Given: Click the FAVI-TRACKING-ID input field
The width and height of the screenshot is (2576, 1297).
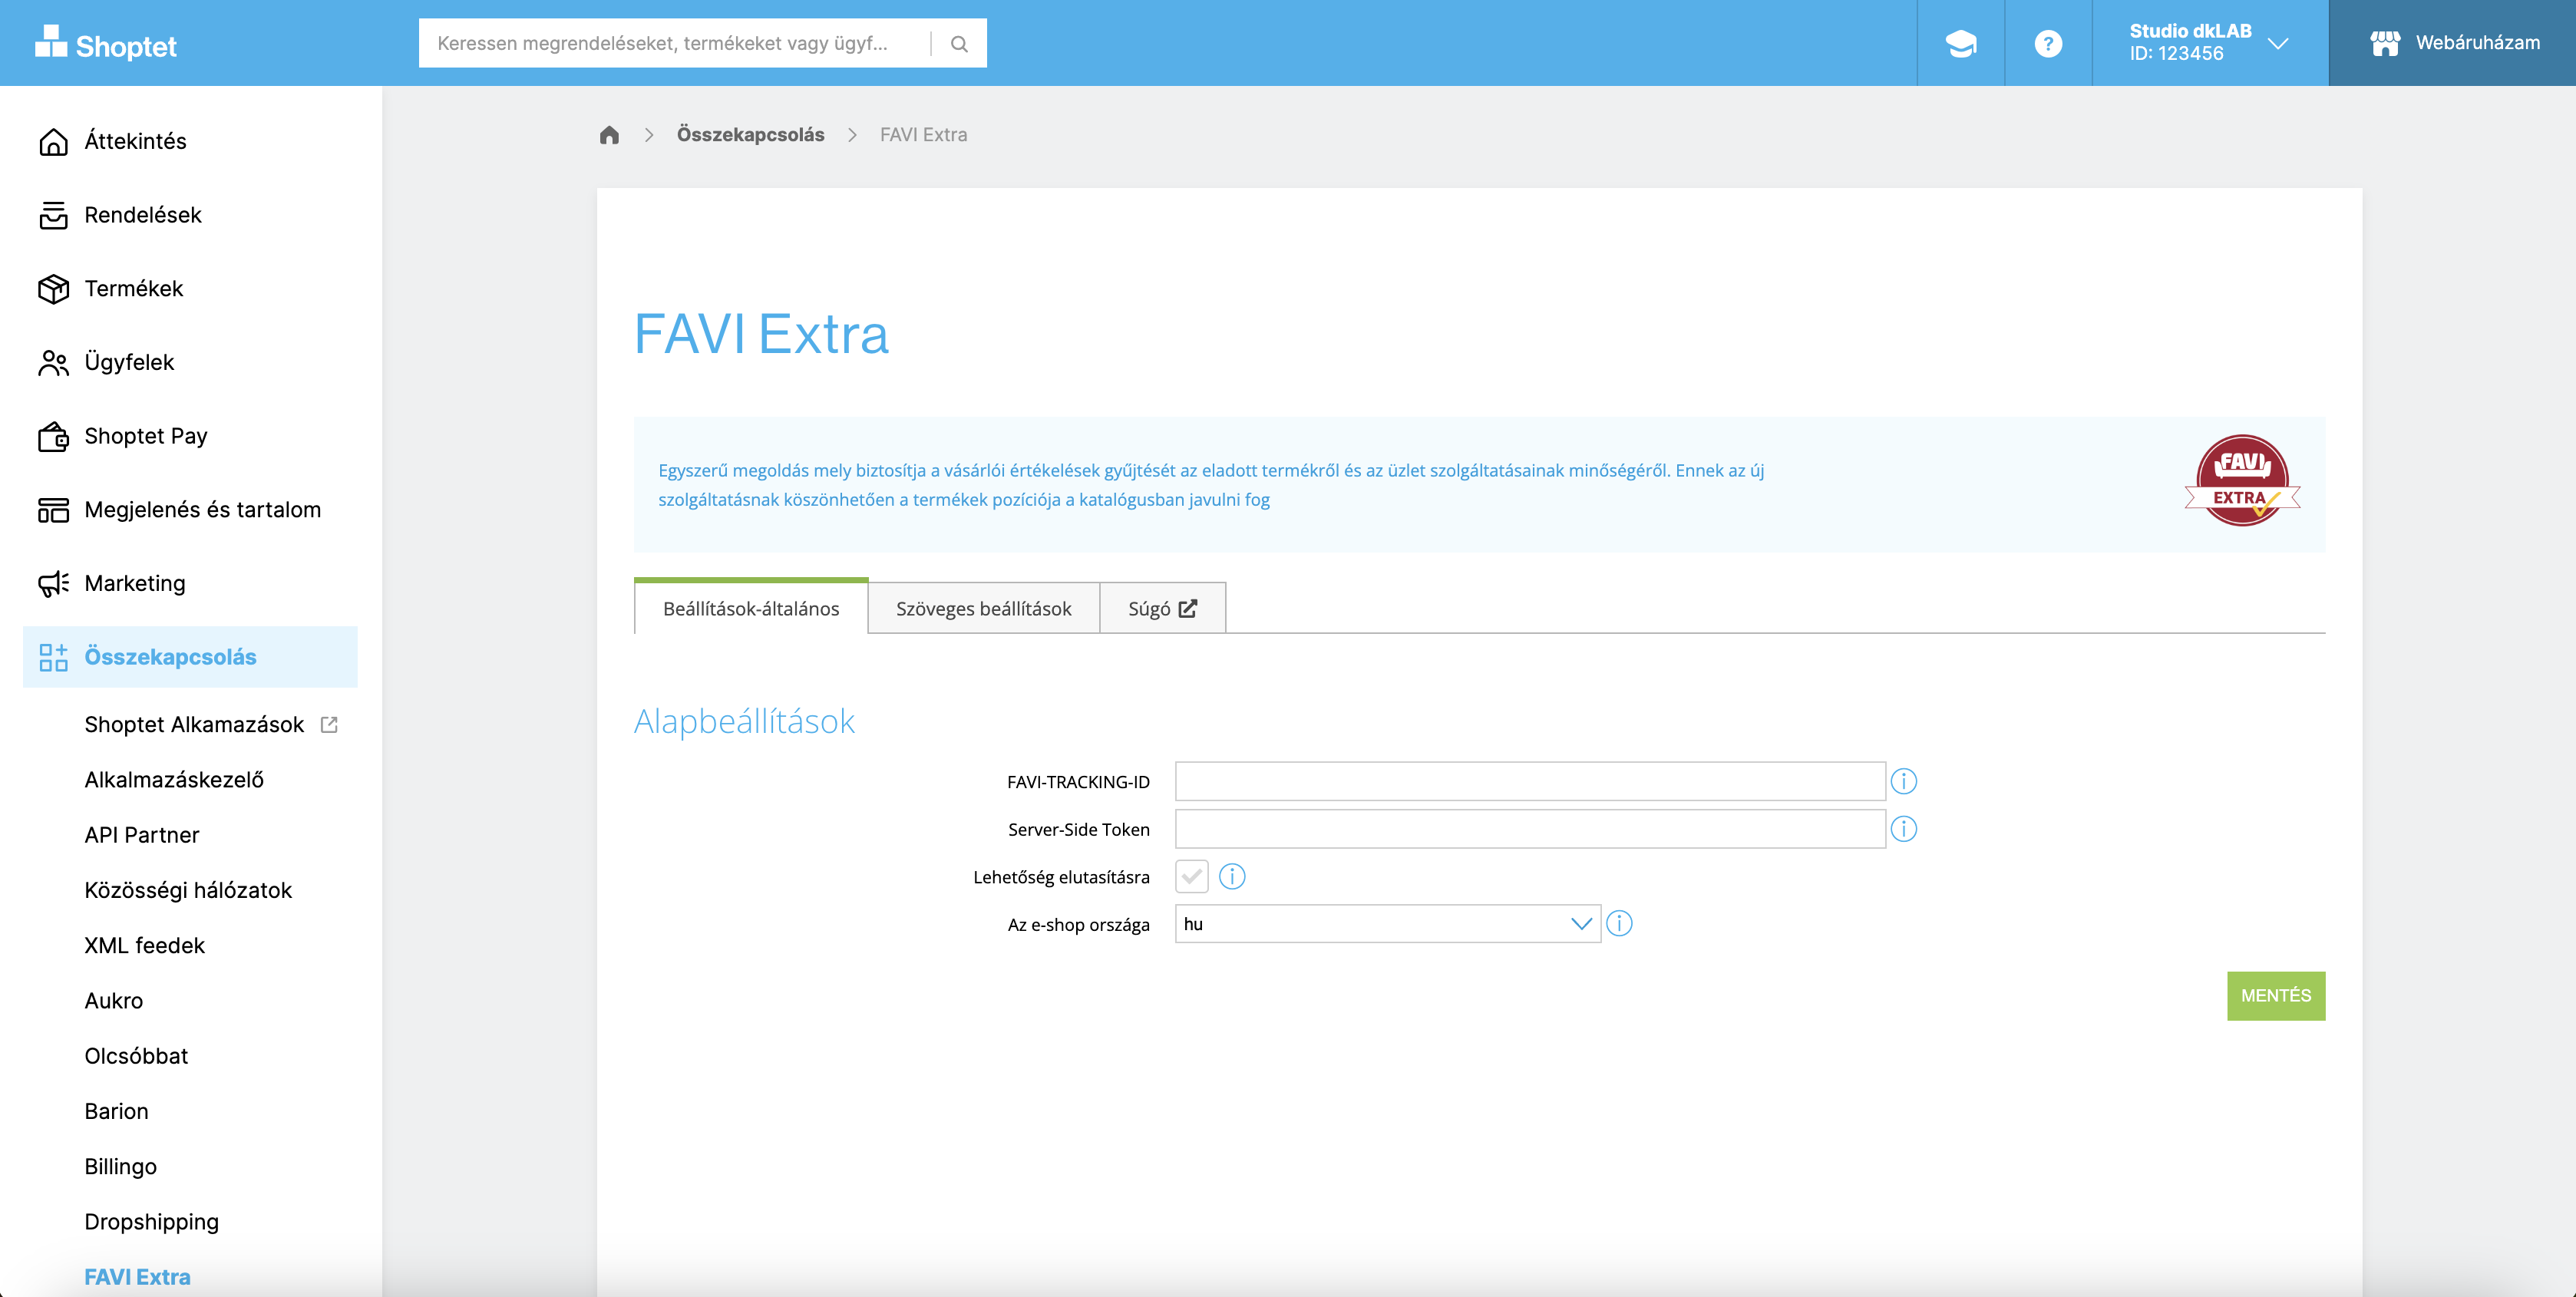Looking at the screenshot, I should (1530, 781).
